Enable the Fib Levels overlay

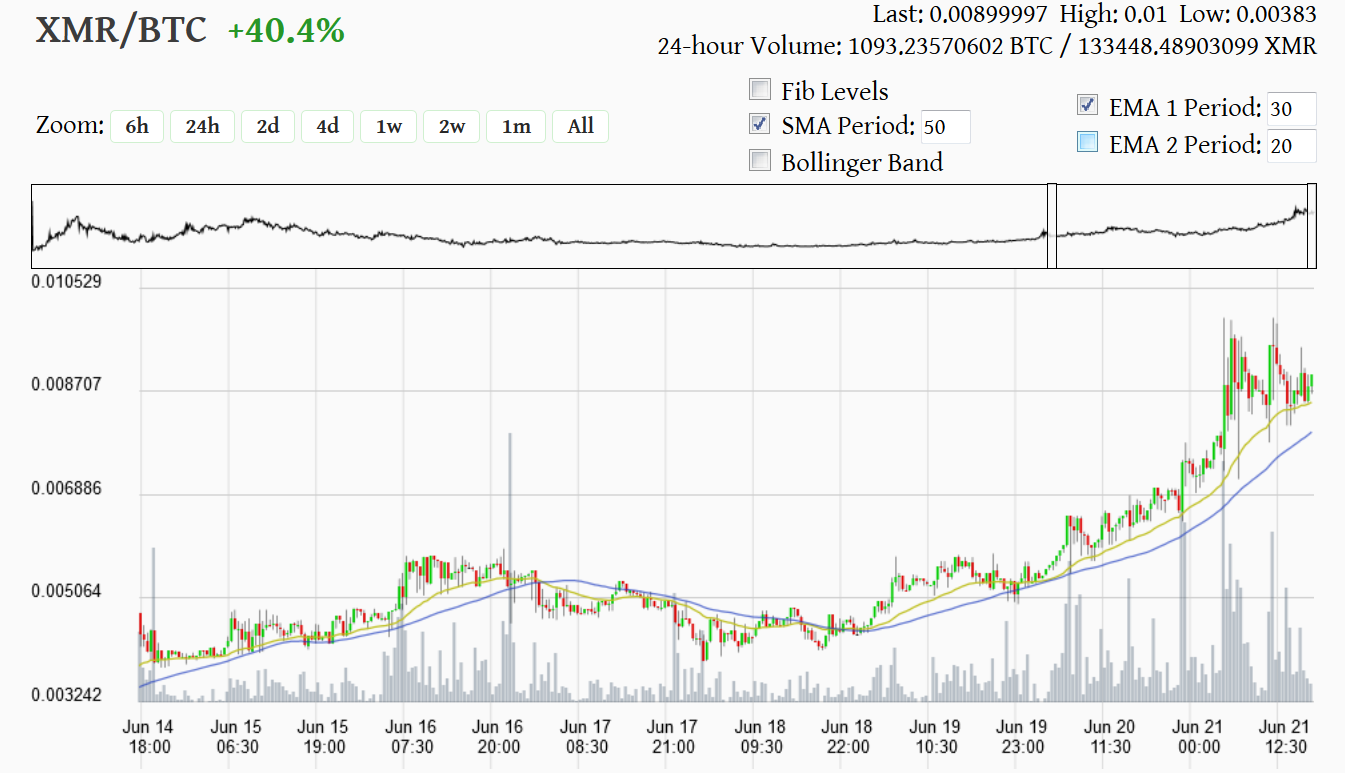click(x=760, y=89)
